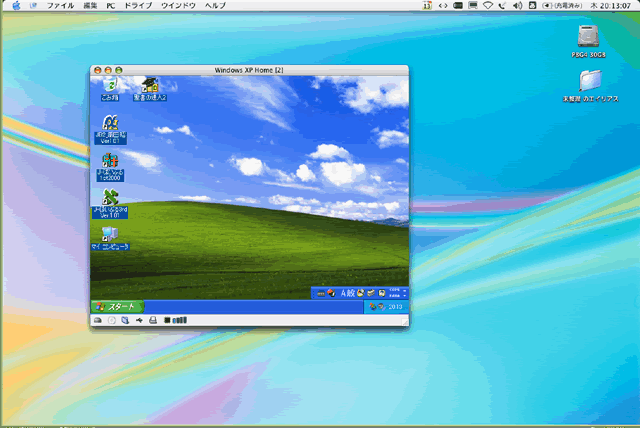Screen dimensions: 640x428
Task: Click the IME language bar keyboard icon
Action: [x=321, y=293]
